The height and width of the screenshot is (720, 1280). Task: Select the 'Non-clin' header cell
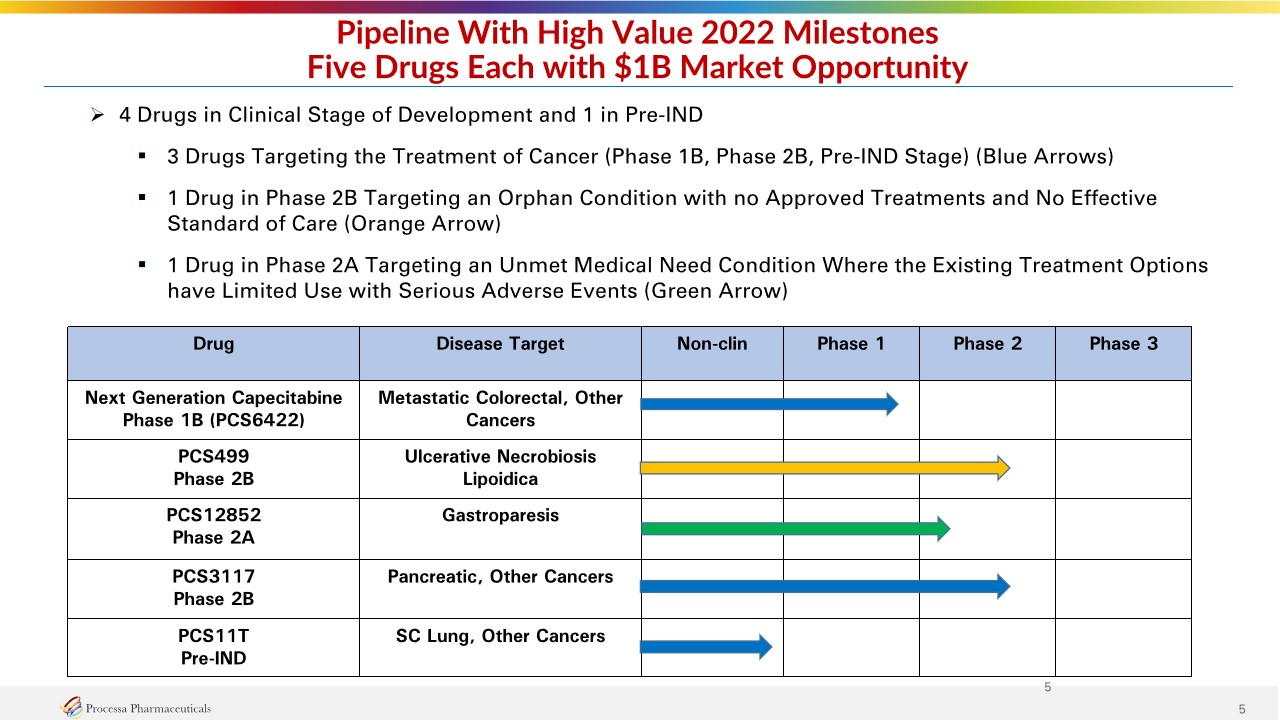(x=712, y=344)
